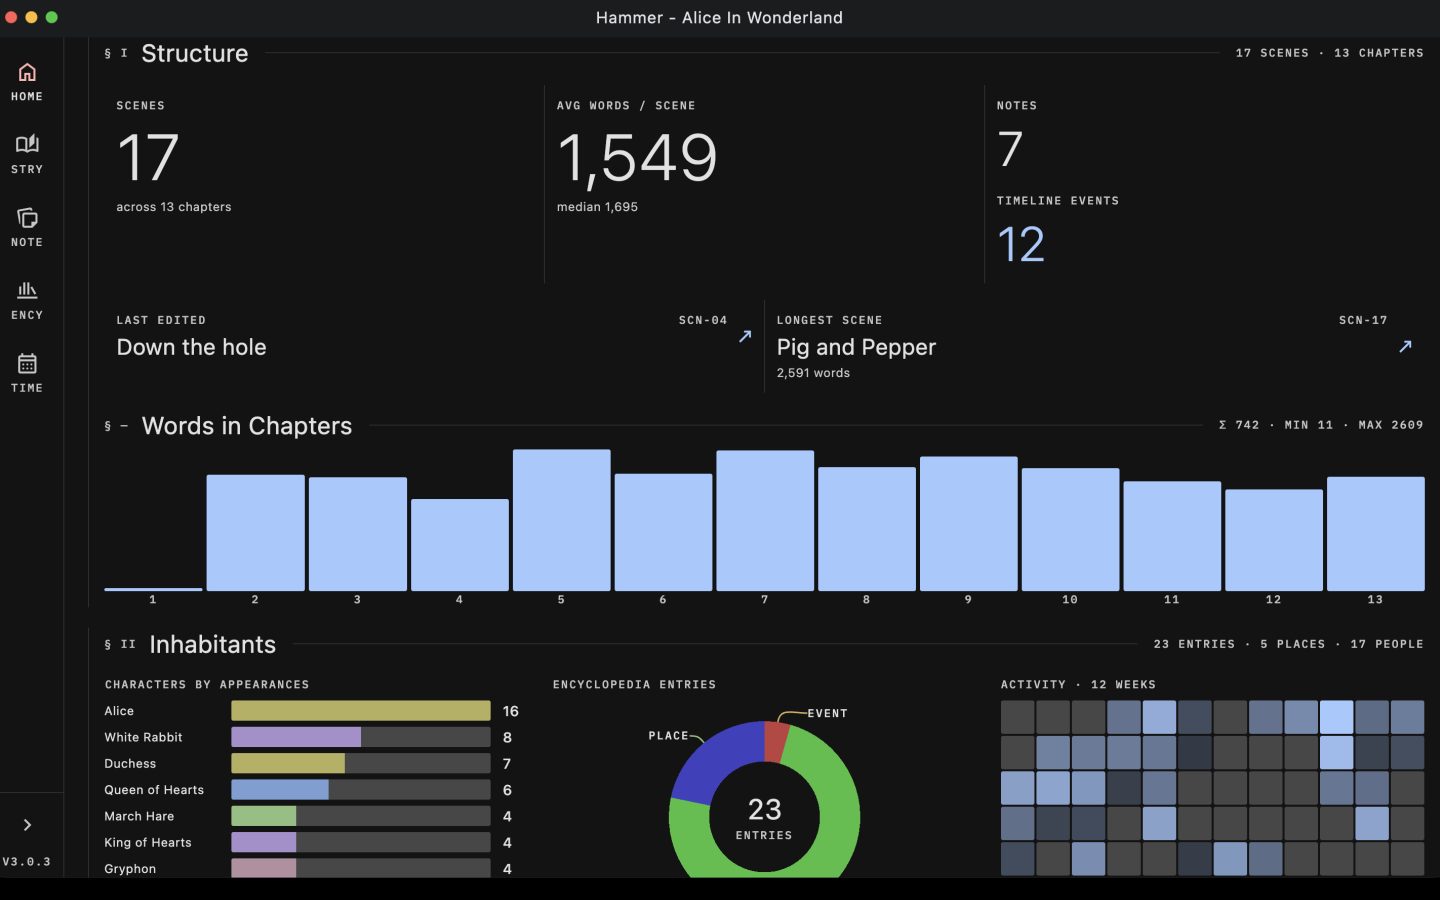Select the chapter 5 bar in chart

[561, 520]
